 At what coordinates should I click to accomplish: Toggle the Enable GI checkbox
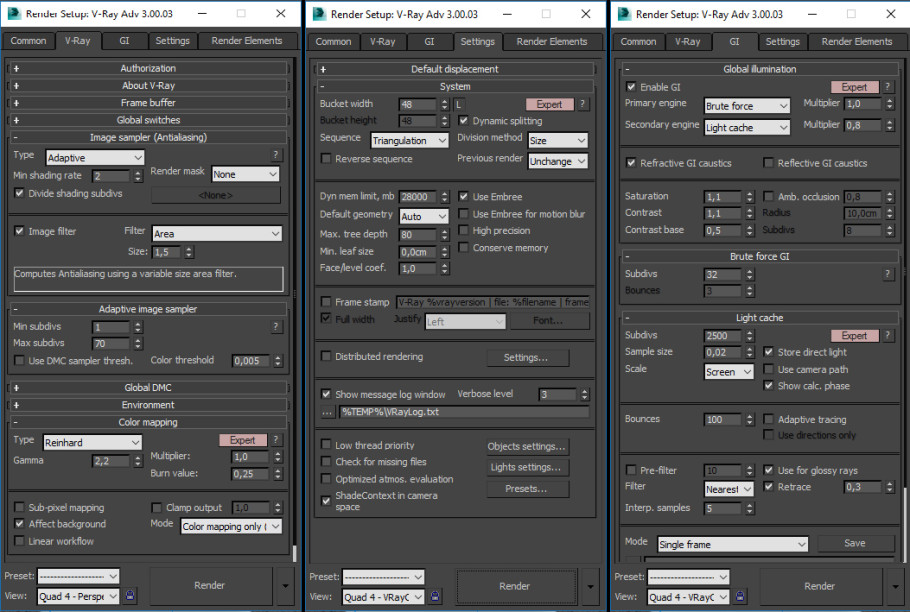tap(631, 86)
